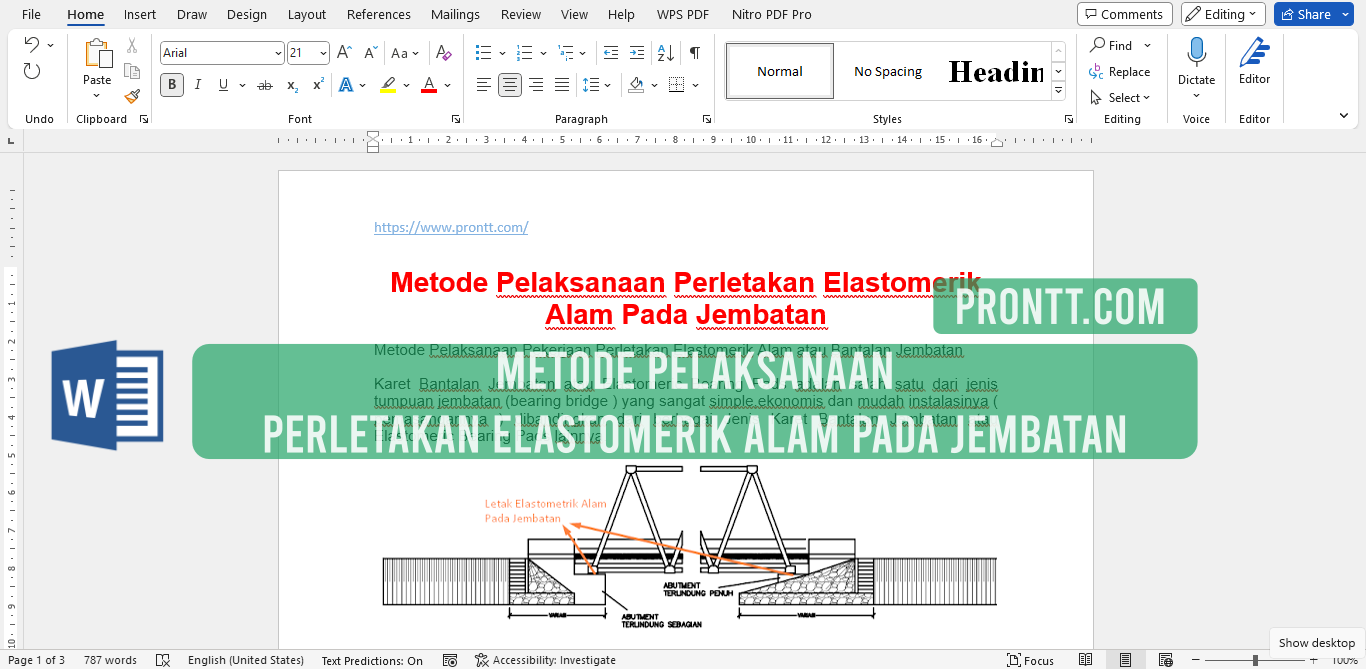Image resolution: width=1366 pixels, height=669 pixels.
Task: Toggle Bold formatting
Action: point(172,85)
